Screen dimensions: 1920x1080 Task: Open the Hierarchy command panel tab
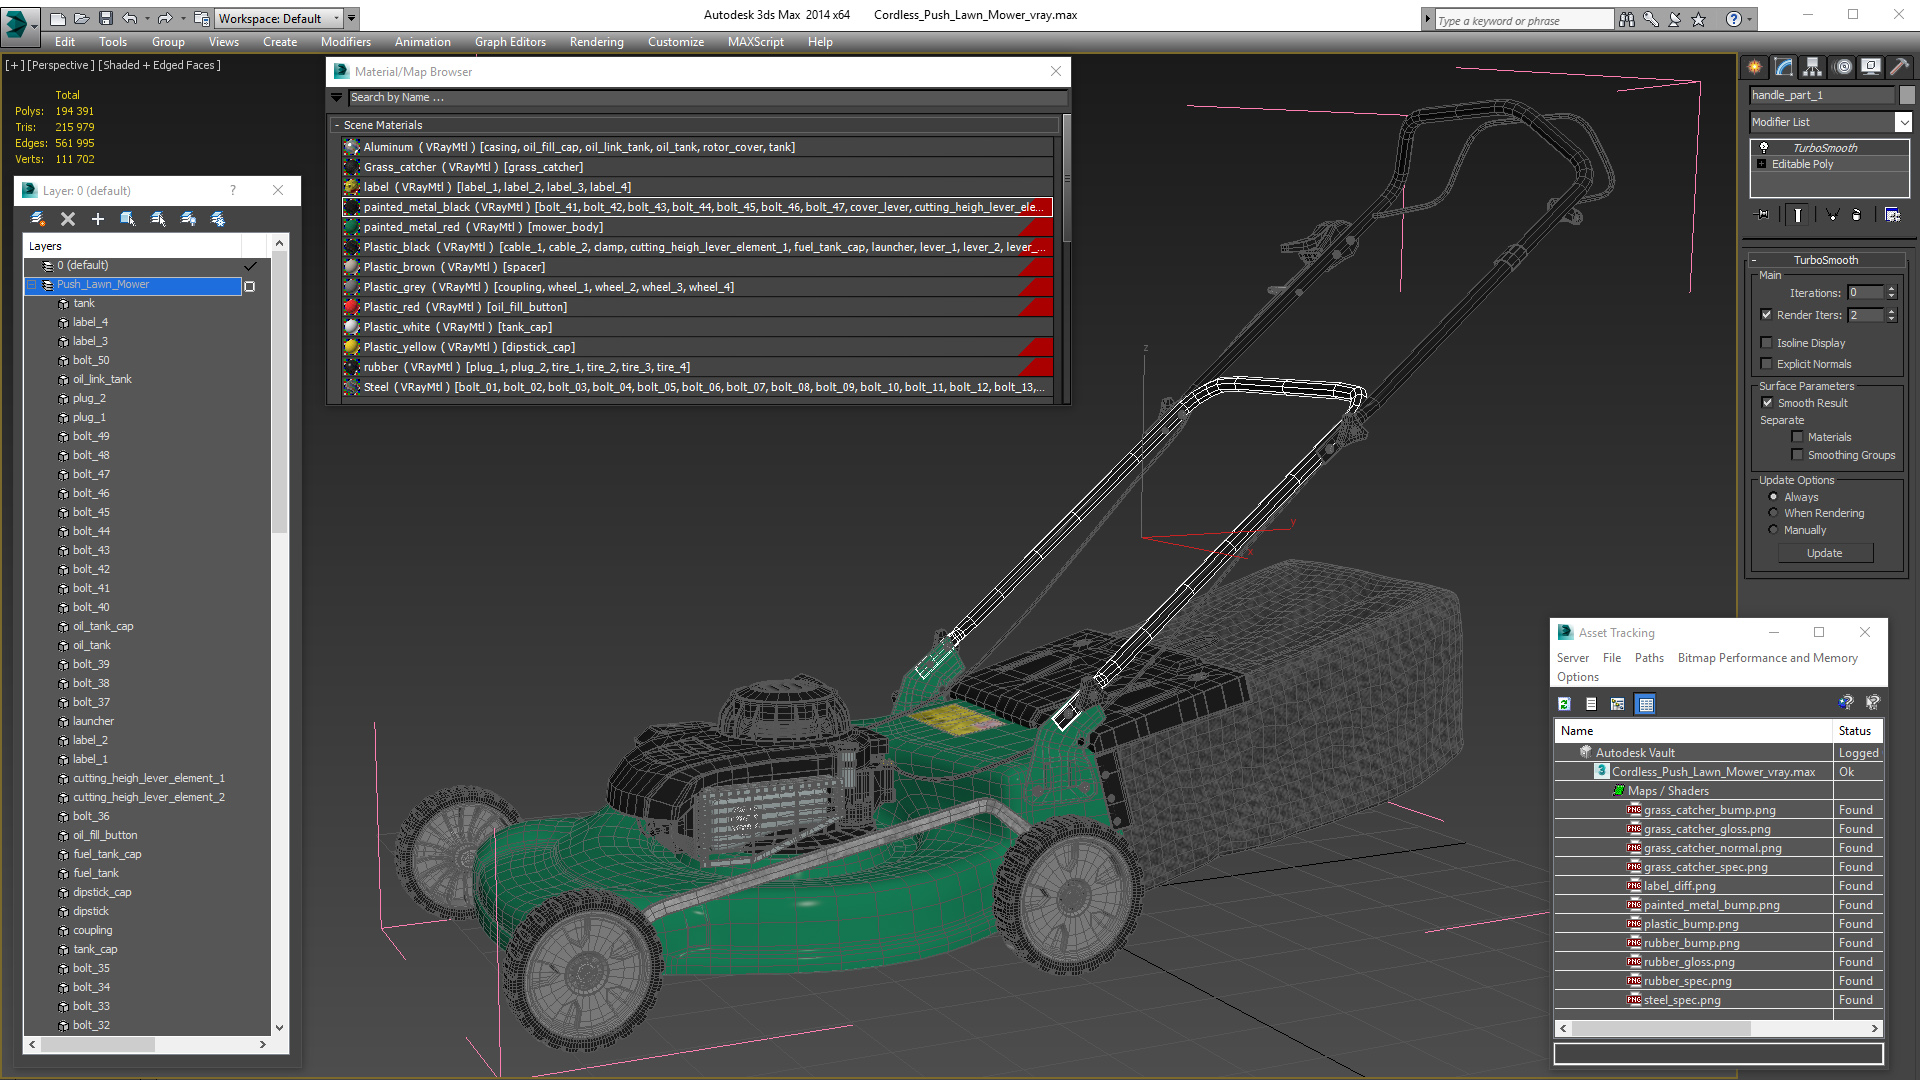tap(1813, 67)
